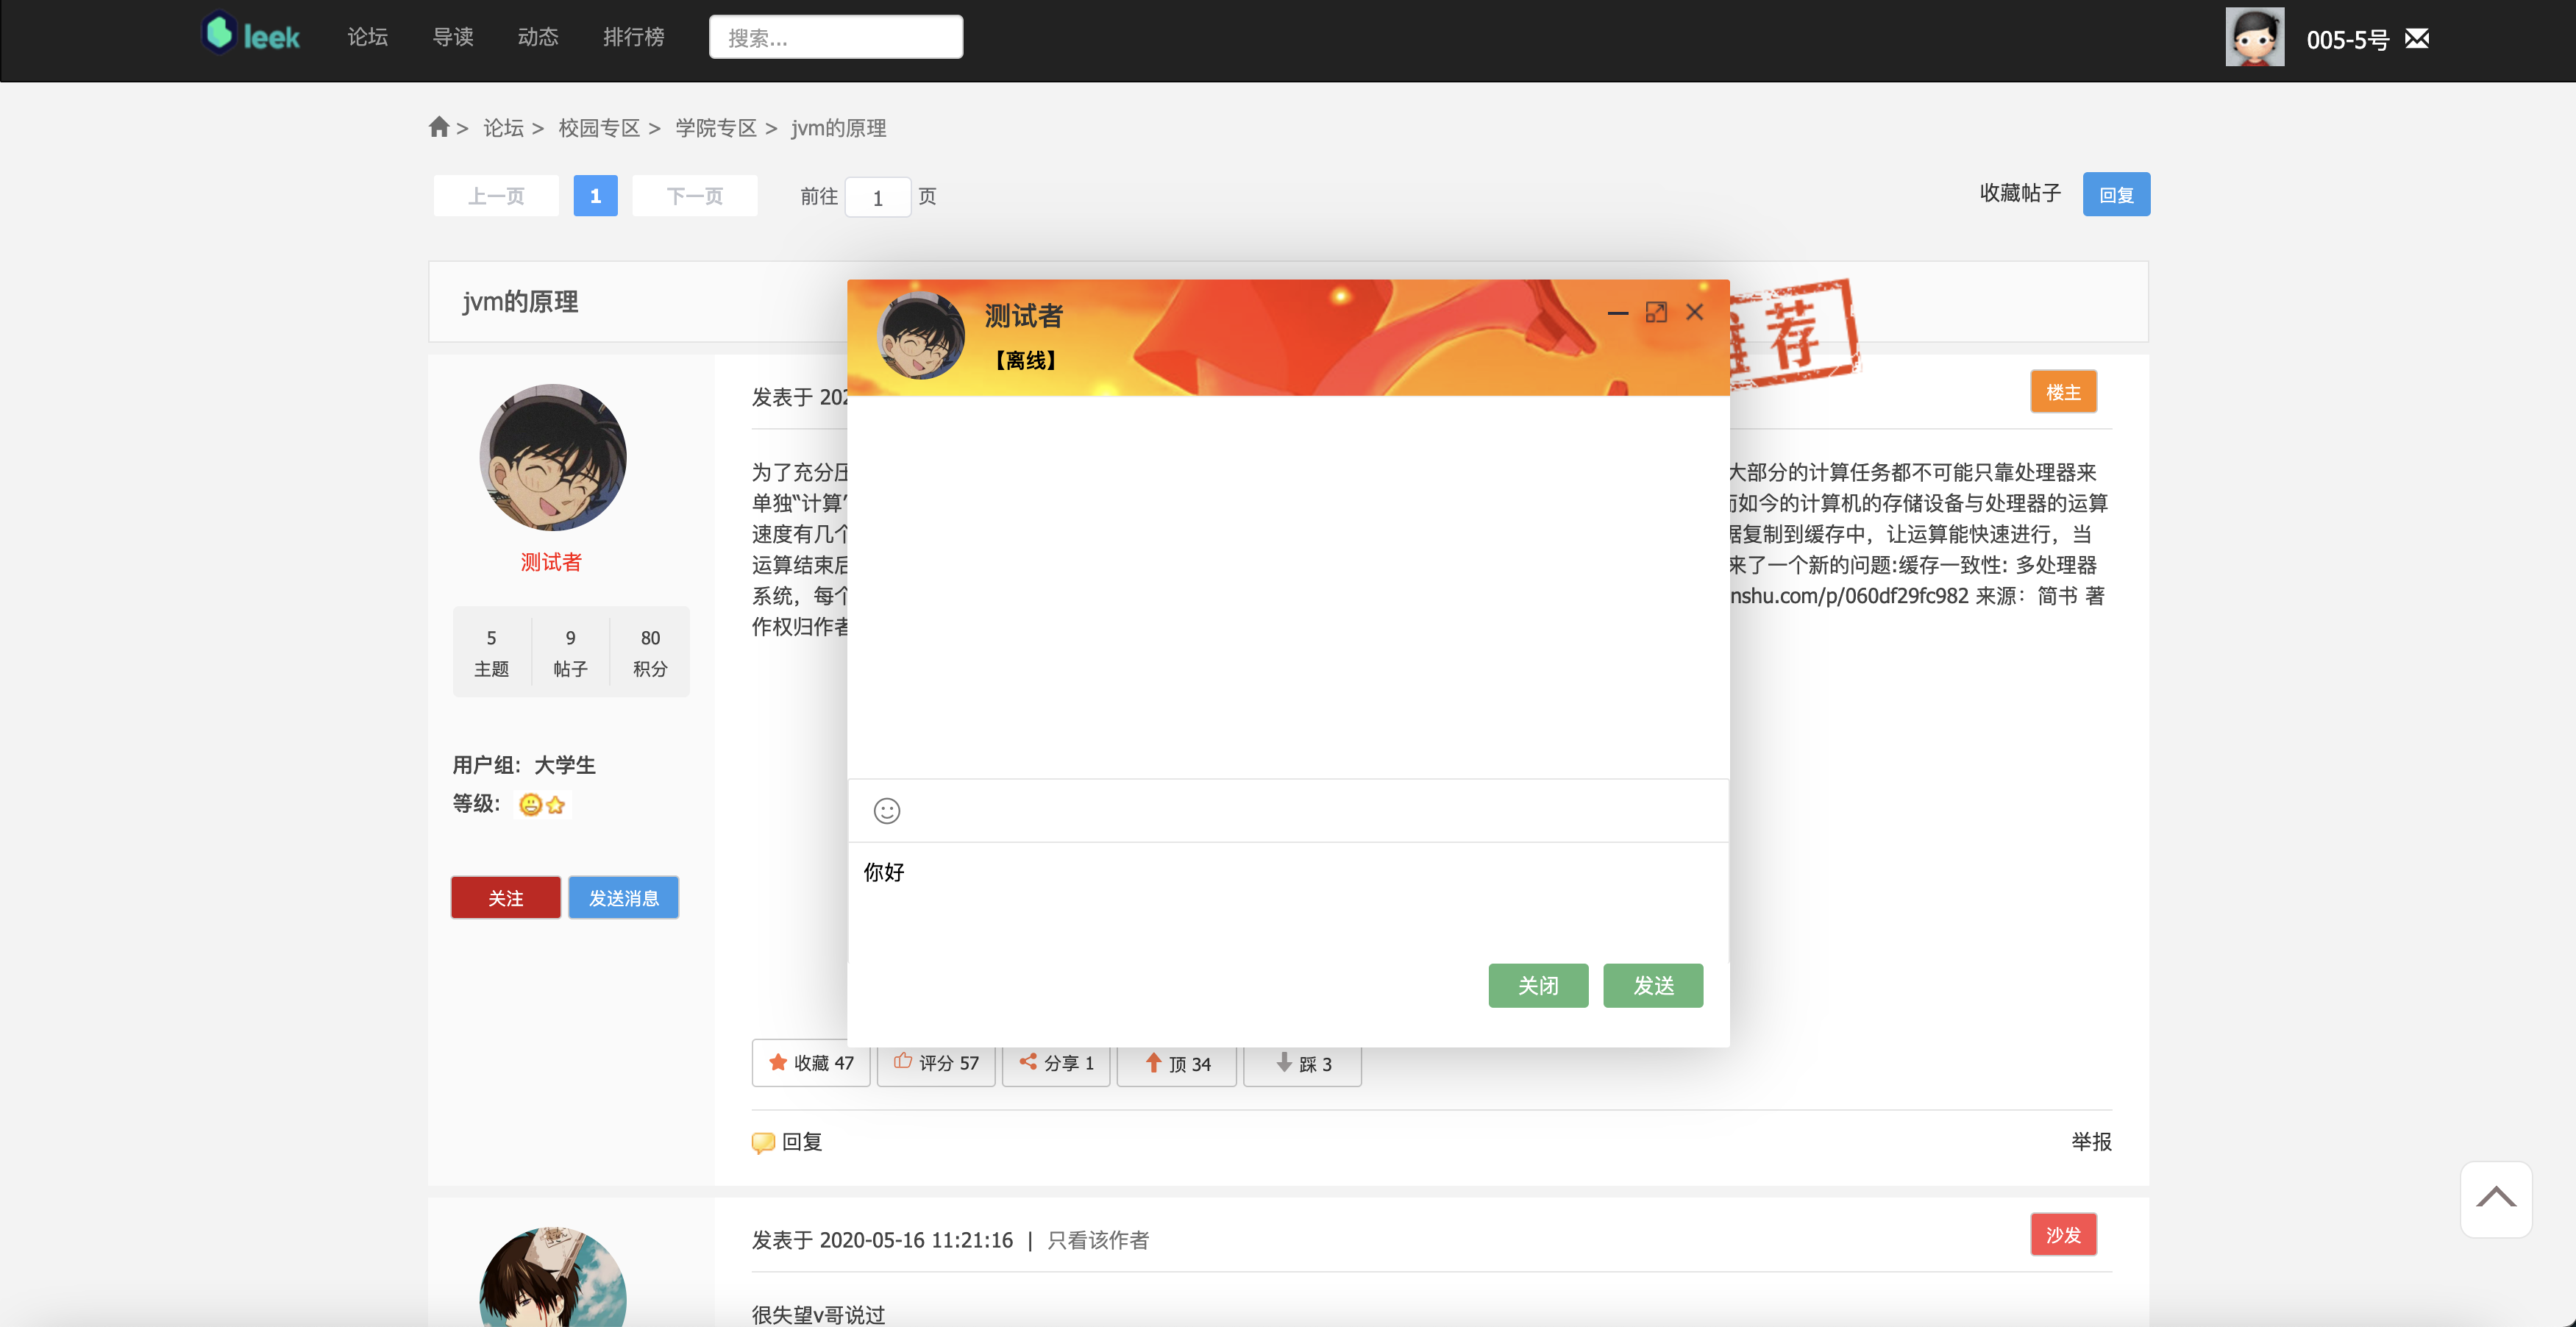Click the 下一页 pagination button
The image size is (2576, 1327).
[x=695, y=196]
